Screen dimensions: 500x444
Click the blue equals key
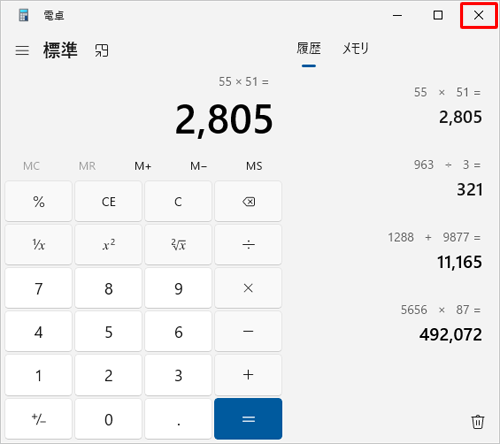pyautogui.click(x=248, y=419)
